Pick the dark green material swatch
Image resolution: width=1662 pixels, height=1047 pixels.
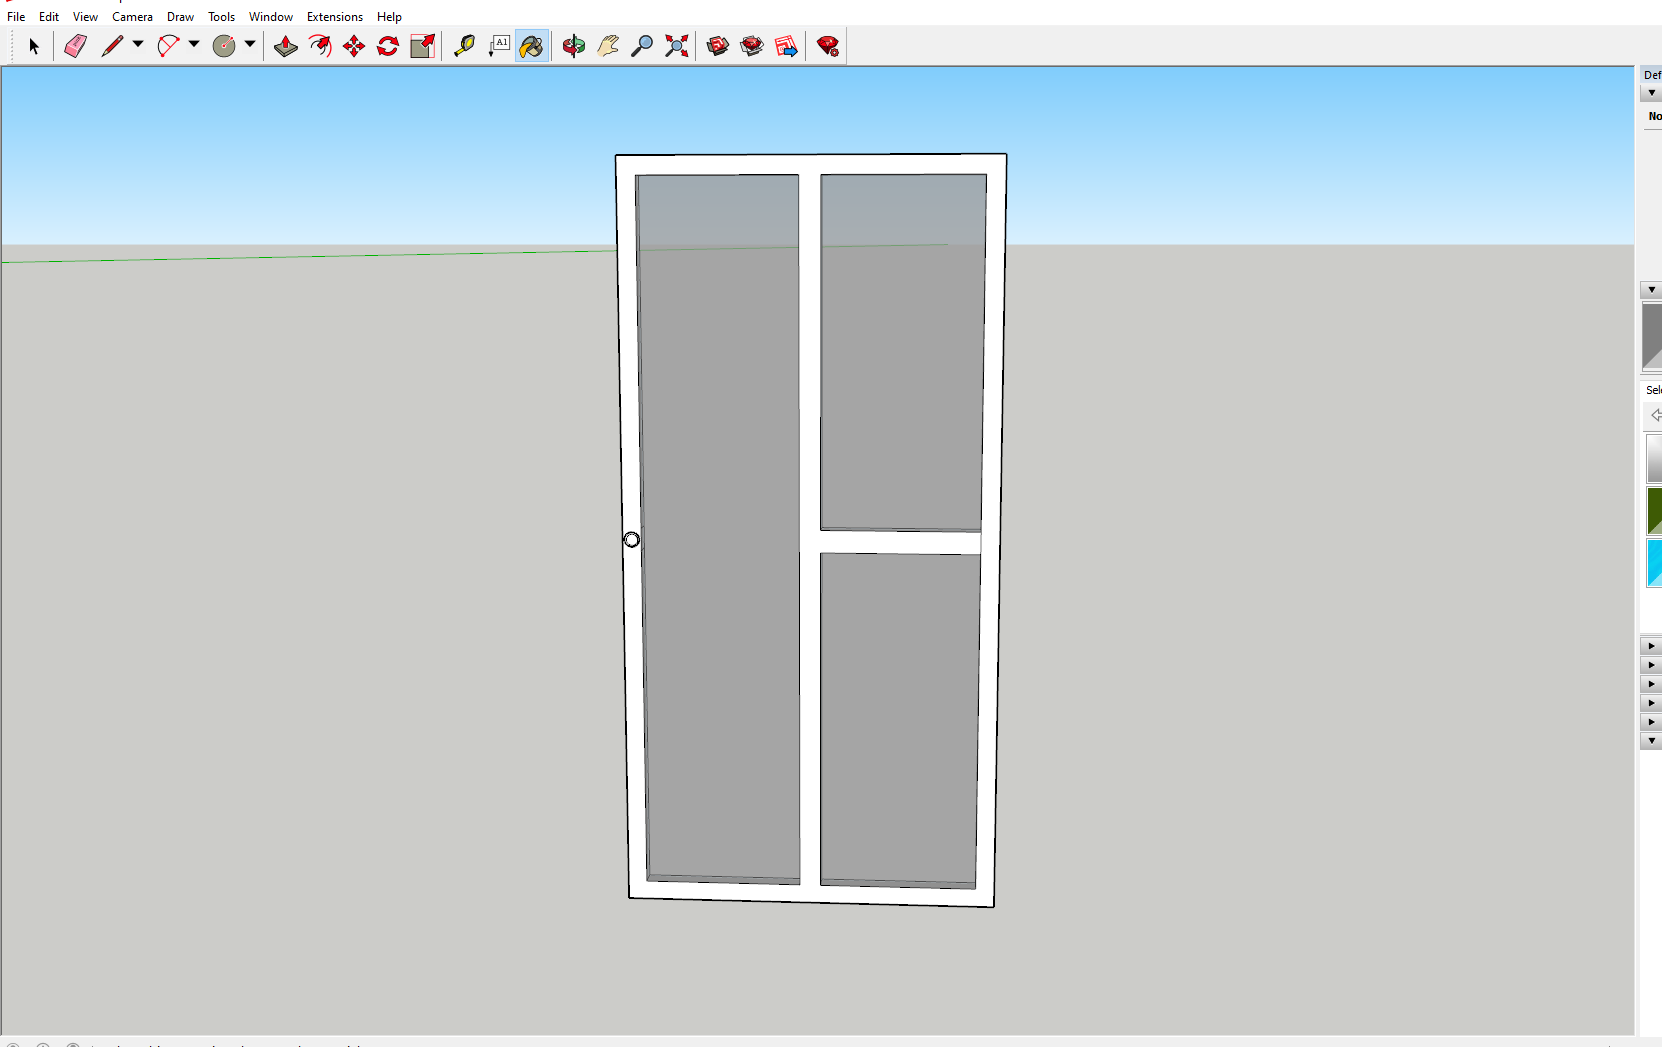[x=1654, y=510]
